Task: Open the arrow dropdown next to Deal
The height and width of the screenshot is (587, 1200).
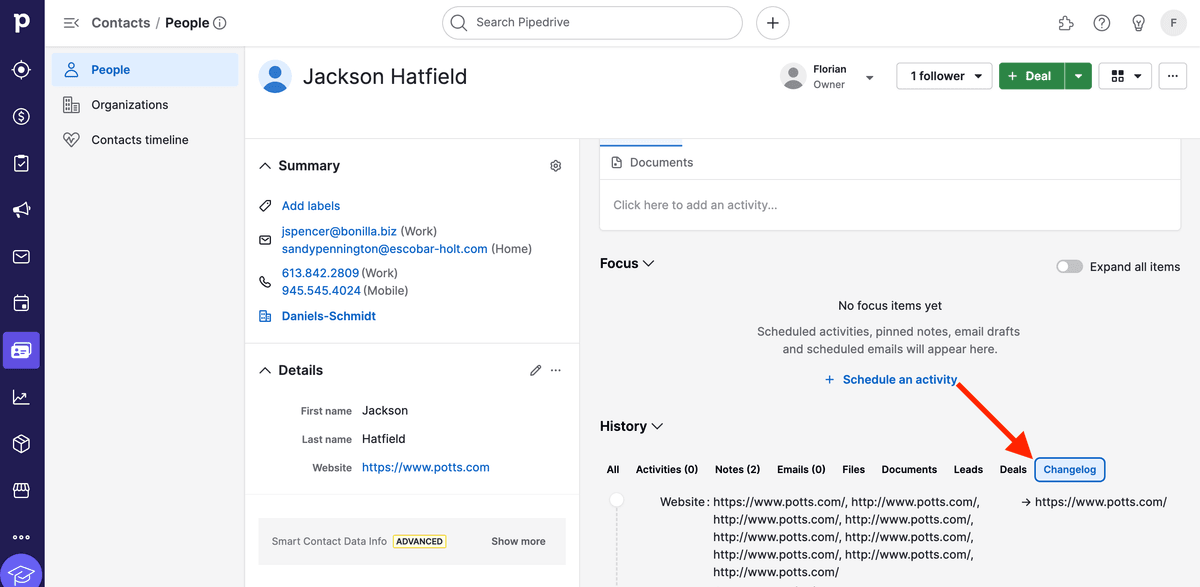Action: pos(1078,76)
